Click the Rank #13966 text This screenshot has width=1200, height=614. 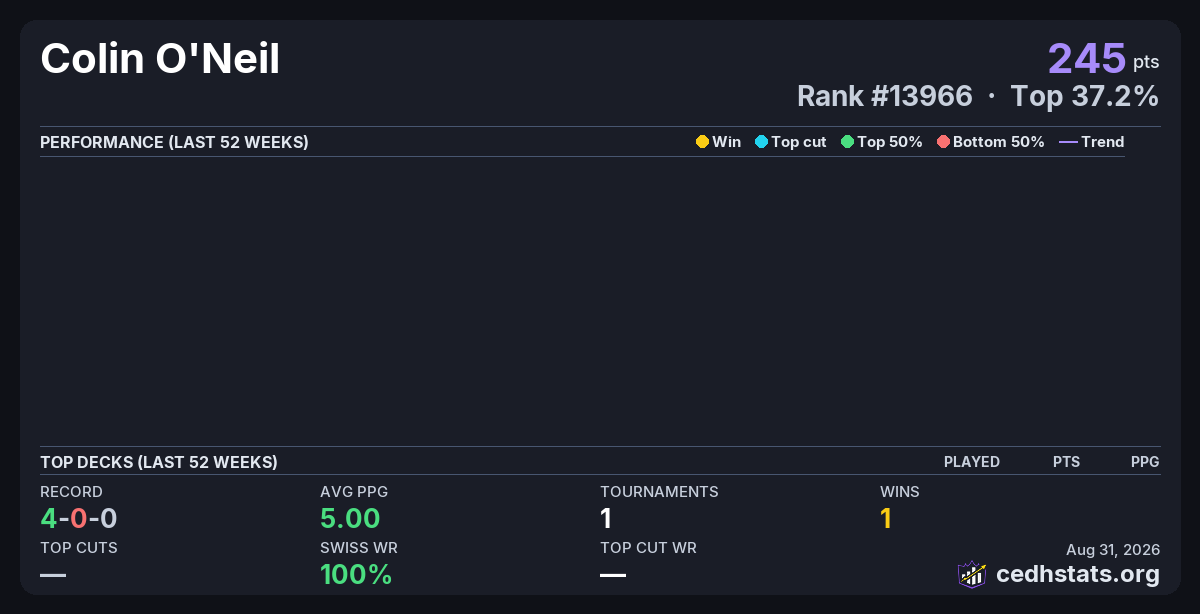(x=885, y=96)
